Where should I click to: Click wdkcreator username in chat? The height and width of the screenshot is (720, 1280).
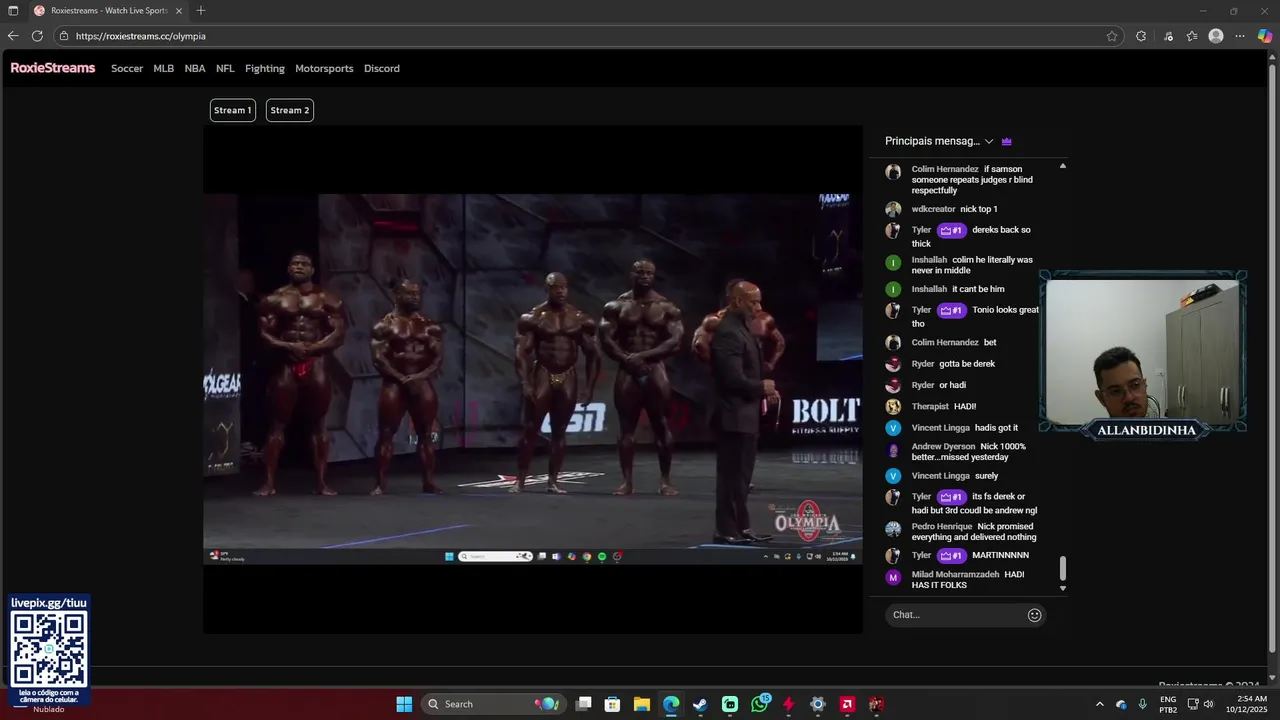coord(933,209)
